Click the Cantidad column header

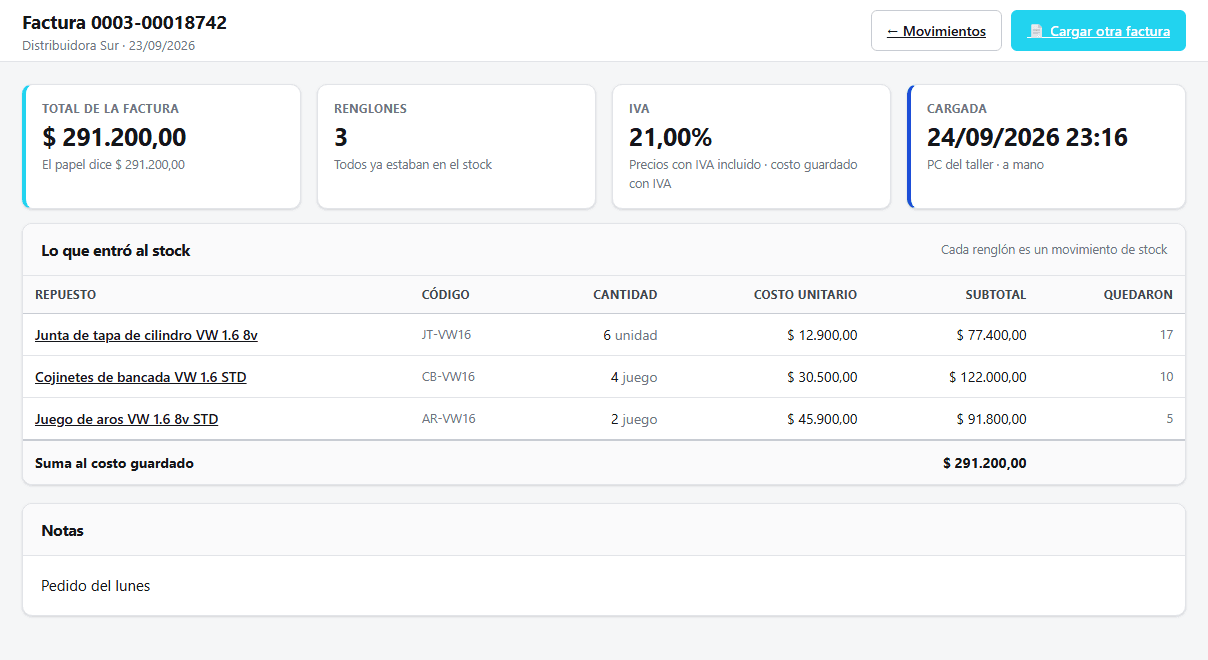click(625, 295)
